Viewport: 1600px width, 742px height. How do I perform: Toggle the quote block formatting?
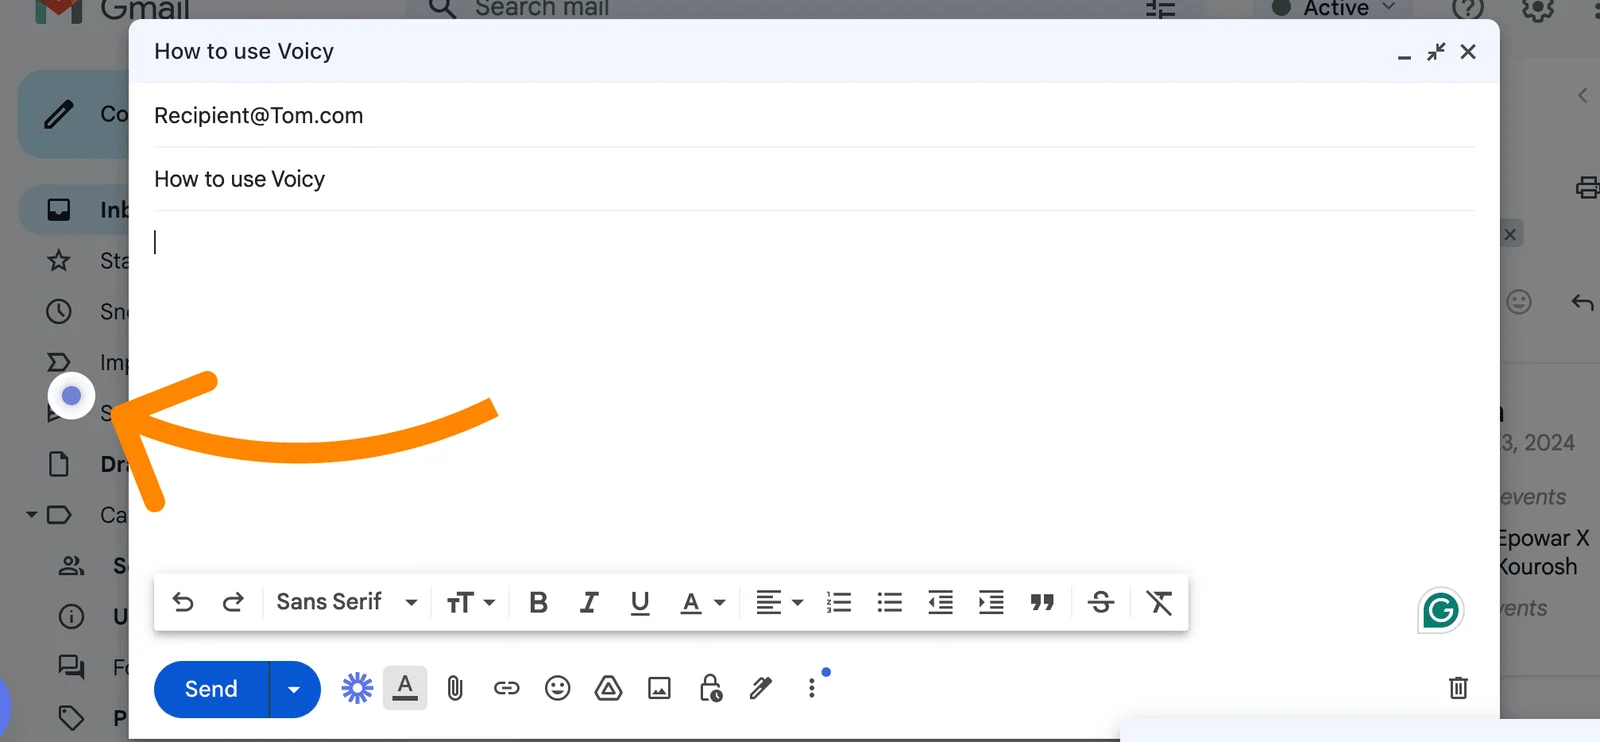[x=1042, y=602]
